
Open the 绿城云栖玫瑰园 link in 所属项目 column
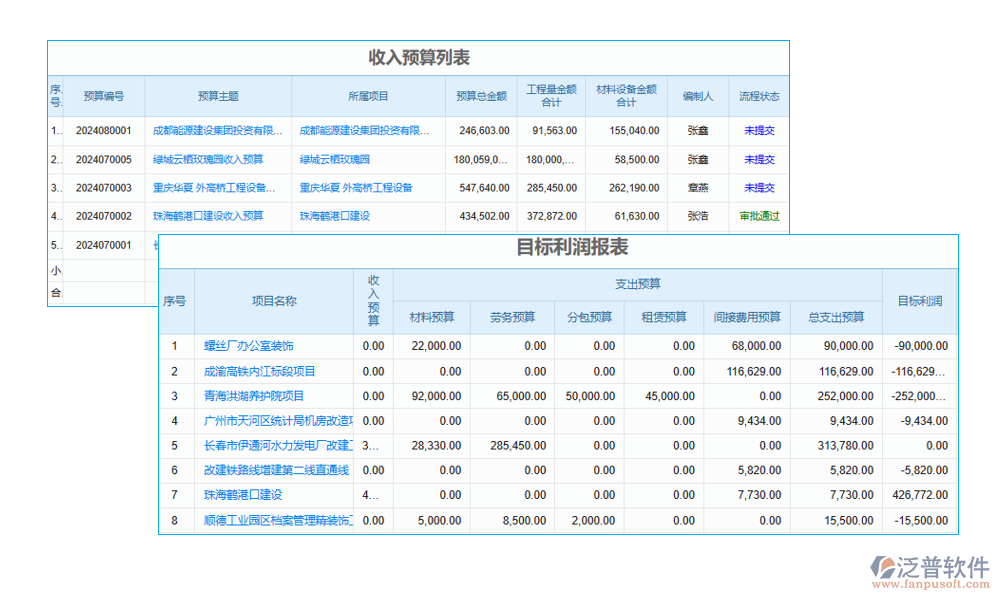point(335,159)
